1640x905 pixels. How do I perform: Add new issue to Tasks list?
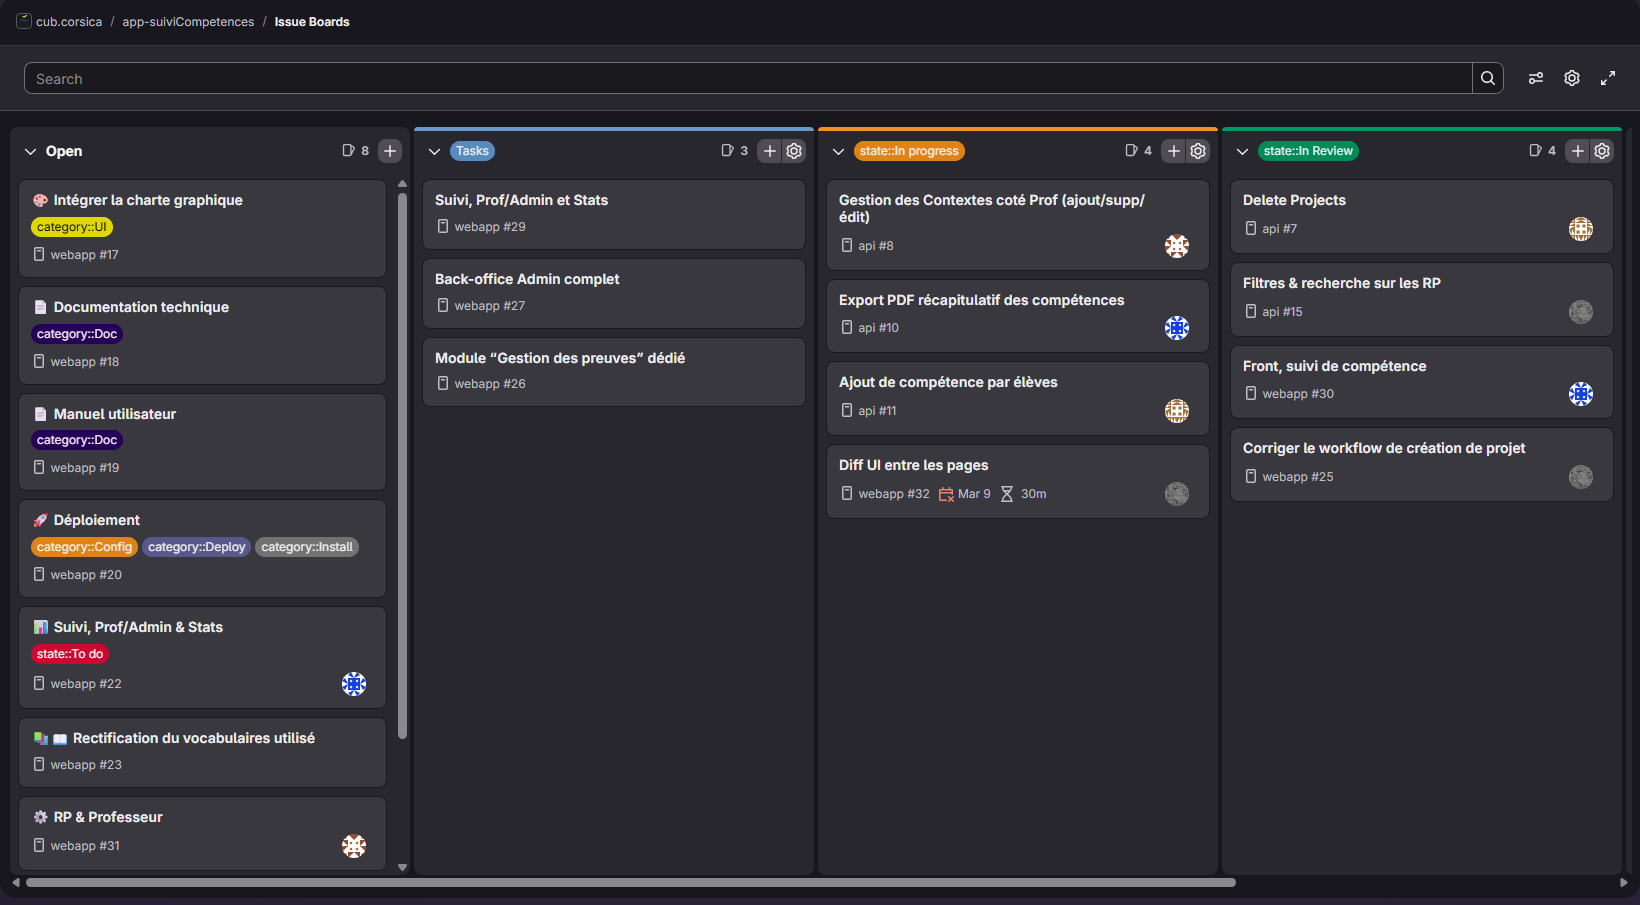[770, 151]
